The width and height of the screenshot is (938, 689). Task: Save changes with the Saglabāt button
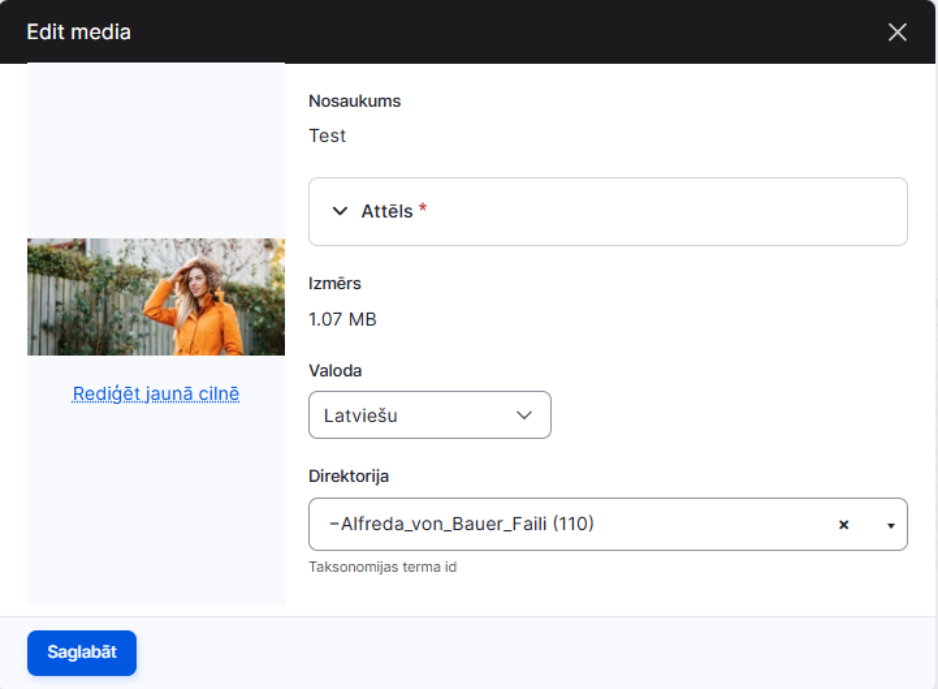82,653
